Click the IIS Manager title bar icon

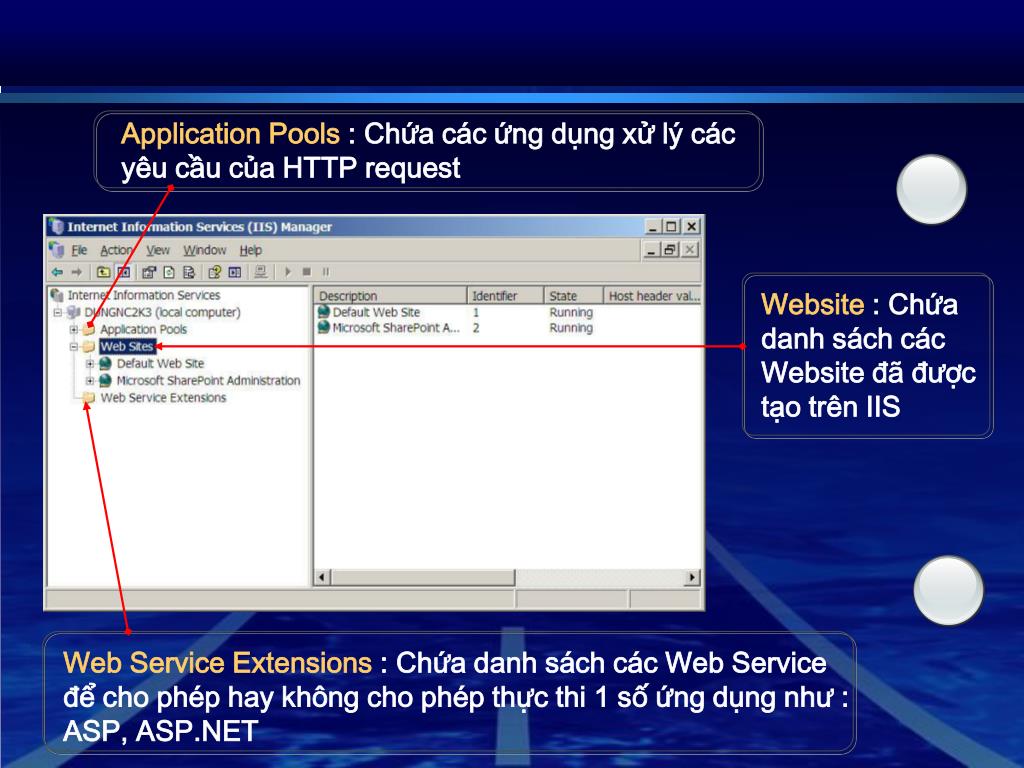click(x=57, y=226)
